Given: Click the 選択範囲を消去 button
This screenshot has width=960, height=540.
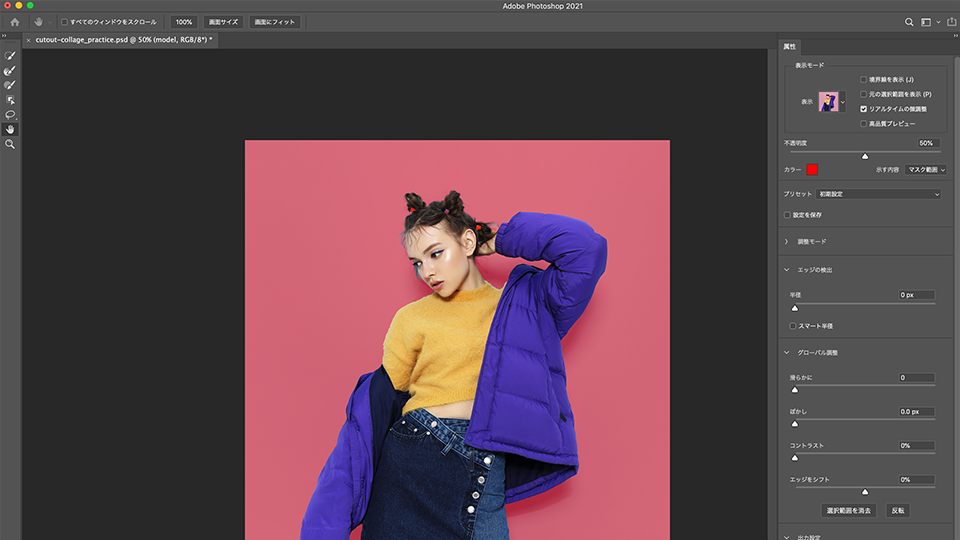Looking at the screenshot, I should 849,511.
